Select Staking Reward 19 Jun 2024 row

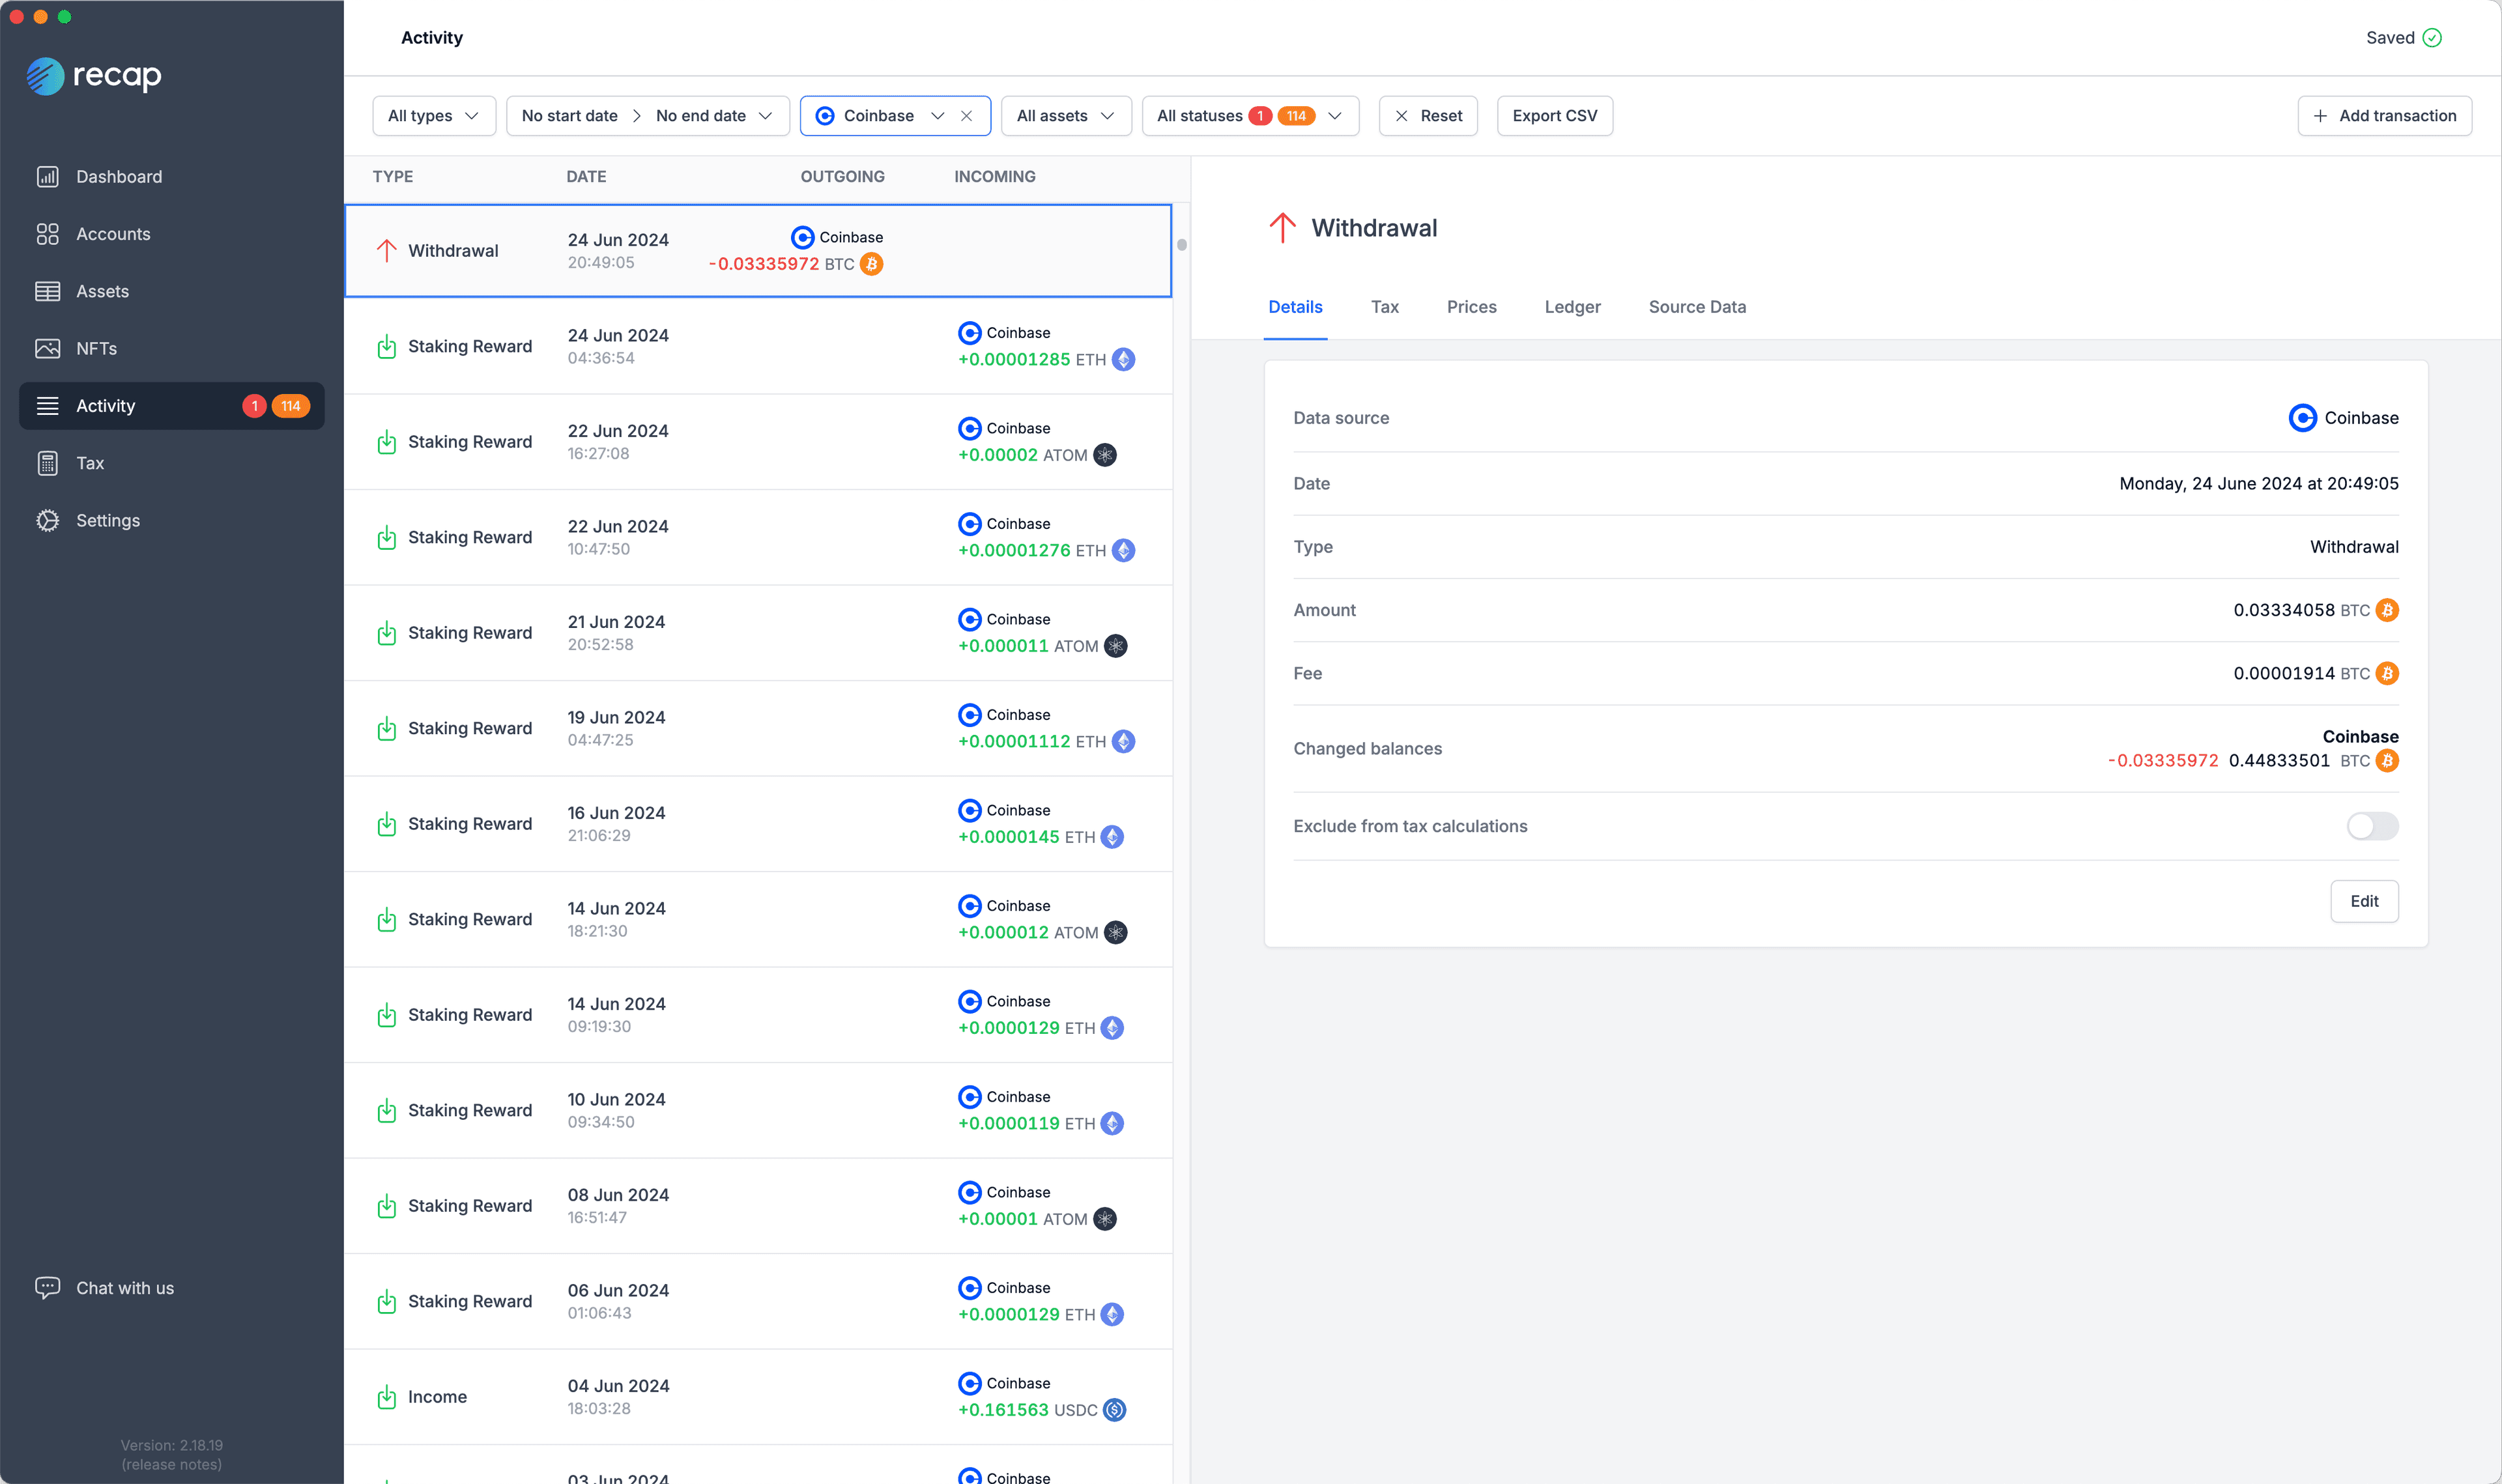[x=758, y=728]
